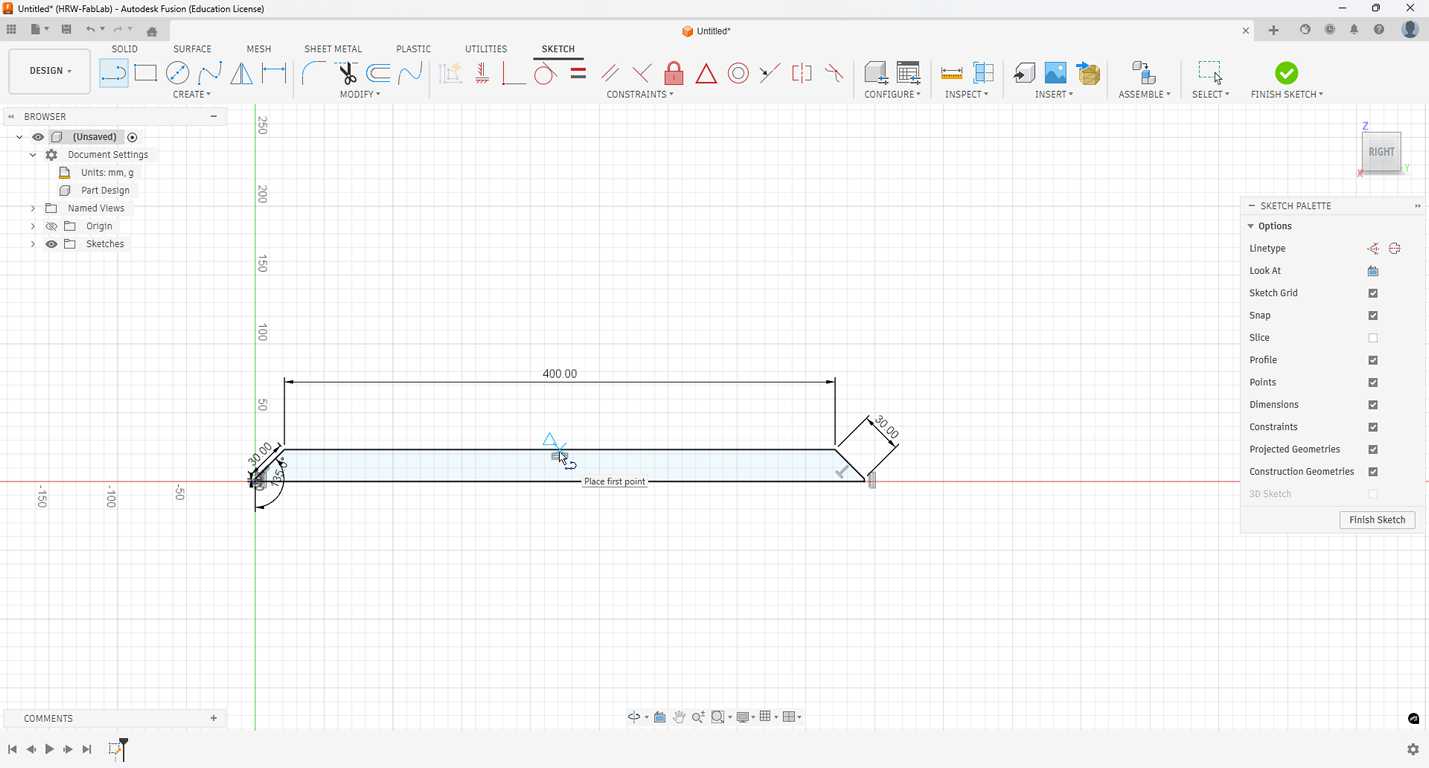Viewport: 1429px width, 768px height.
Task: Open the Change Parameters table tool
Action: tap(908, 73)
